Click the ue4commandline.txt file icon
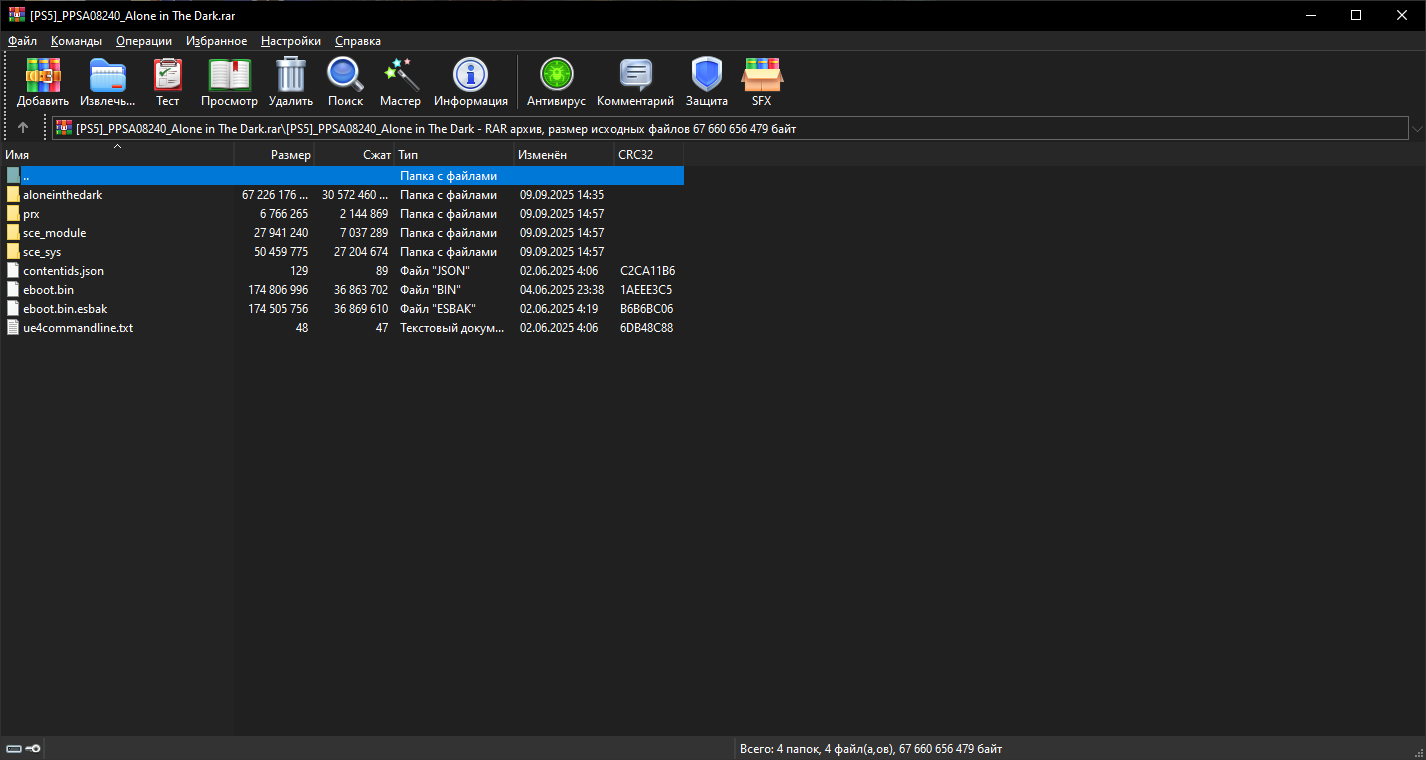The height and width of the screenshot is (760, 1426). [13, 328]
